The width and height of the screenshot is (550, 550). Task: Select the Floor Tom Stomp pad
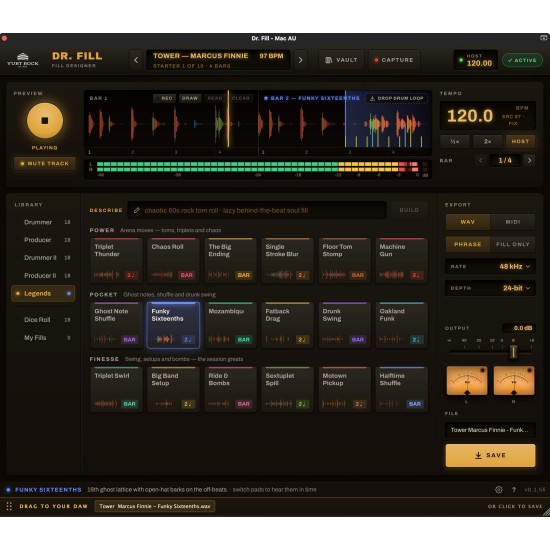click(x=344, y=260)
